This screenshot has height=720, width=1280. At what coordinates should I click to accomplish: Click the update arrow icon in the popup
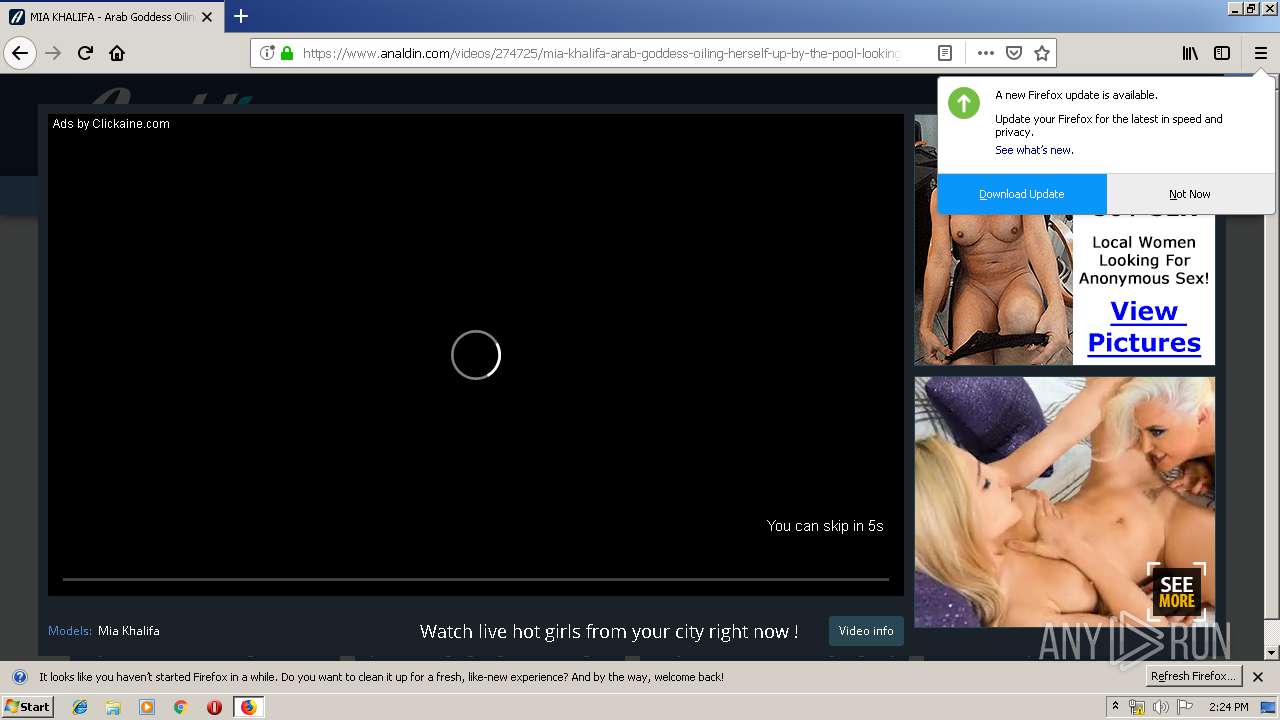coord(964,103)
